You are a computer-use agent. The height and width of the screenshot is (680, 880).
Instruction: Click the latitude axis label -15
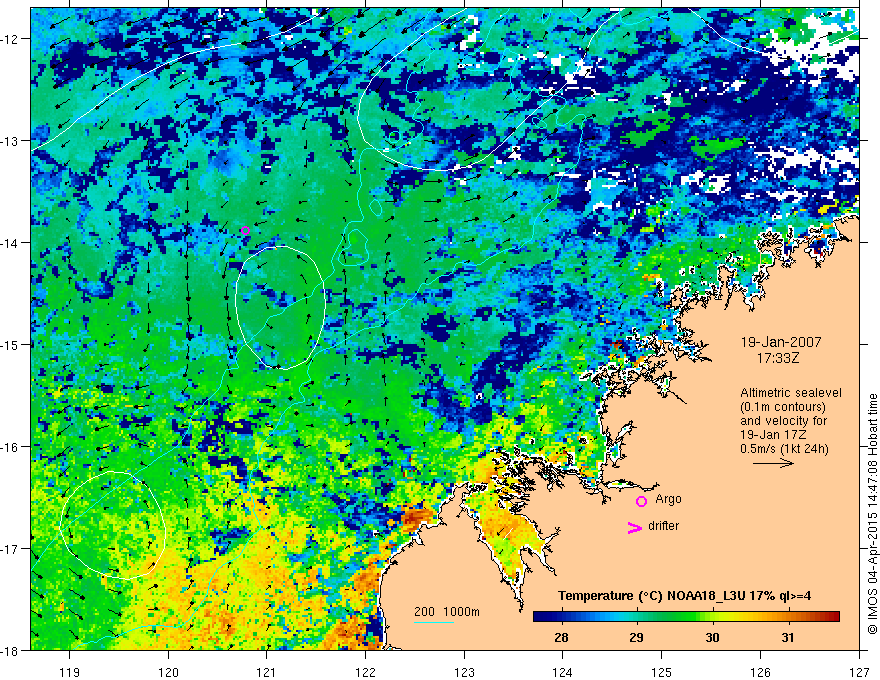(11, 344)
